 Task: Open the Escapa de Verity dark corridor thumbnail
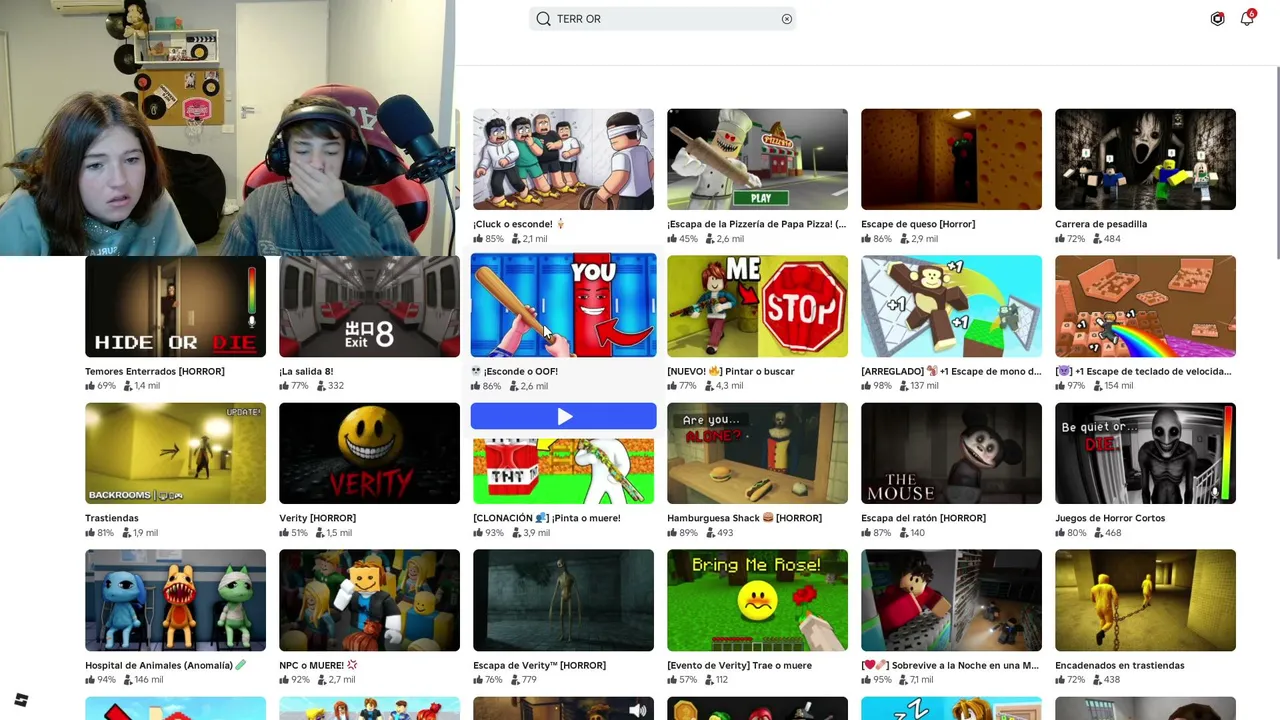point(563,600)
